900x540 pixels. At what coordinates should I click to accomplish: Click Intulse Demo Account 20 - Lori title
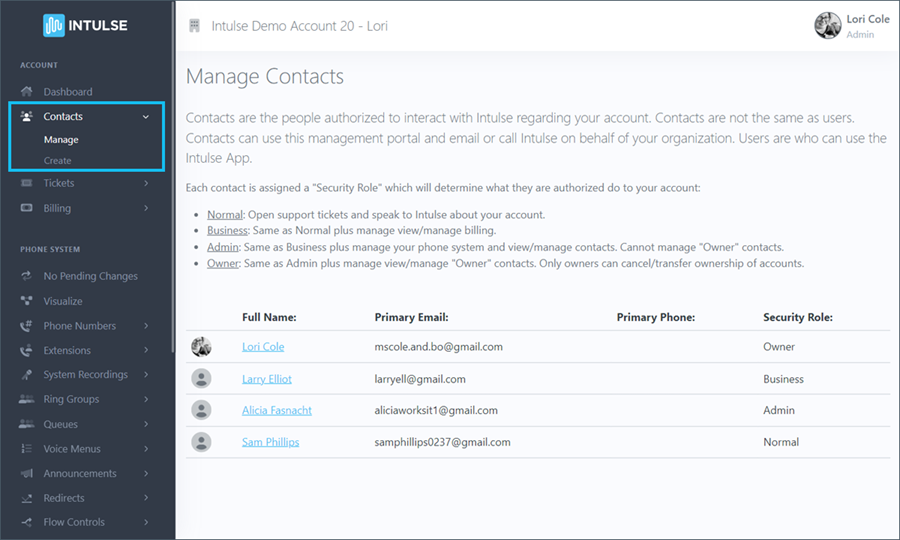299,26
